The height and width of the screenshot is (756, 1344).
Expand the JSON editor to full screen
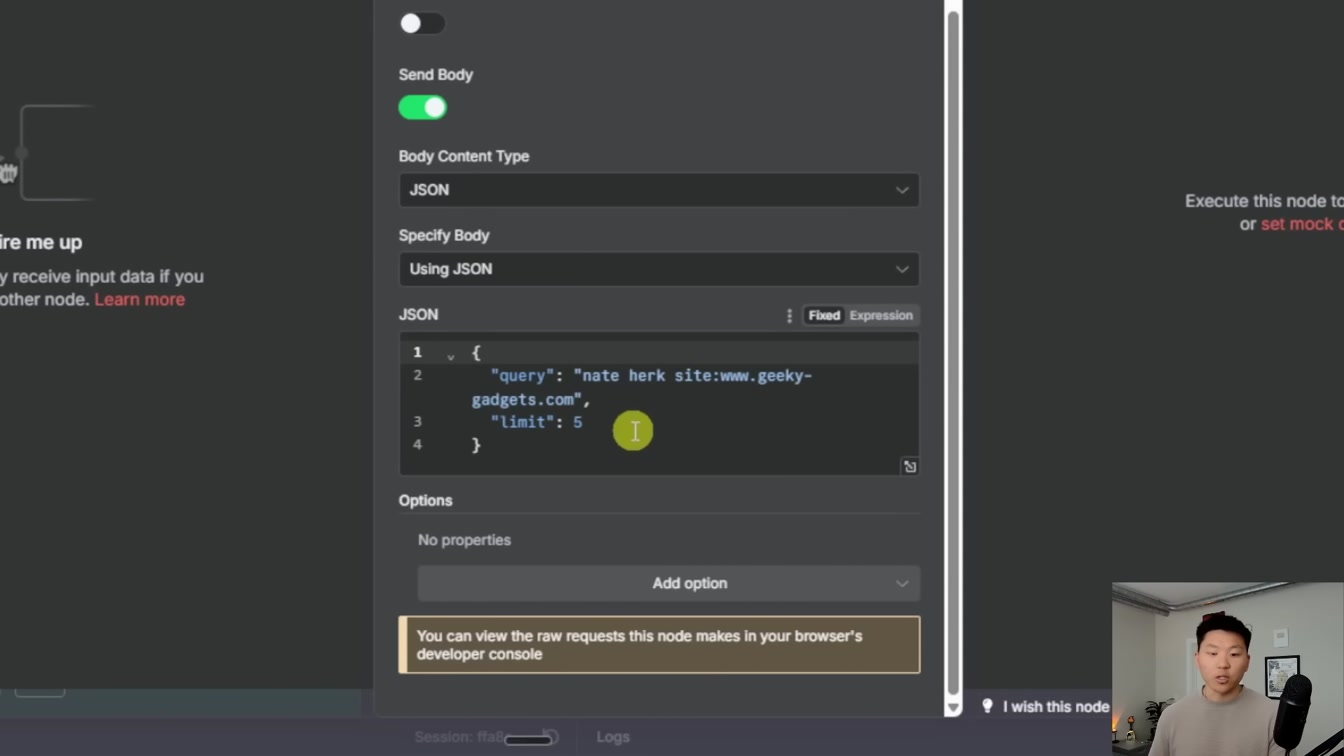coord(910,467)
